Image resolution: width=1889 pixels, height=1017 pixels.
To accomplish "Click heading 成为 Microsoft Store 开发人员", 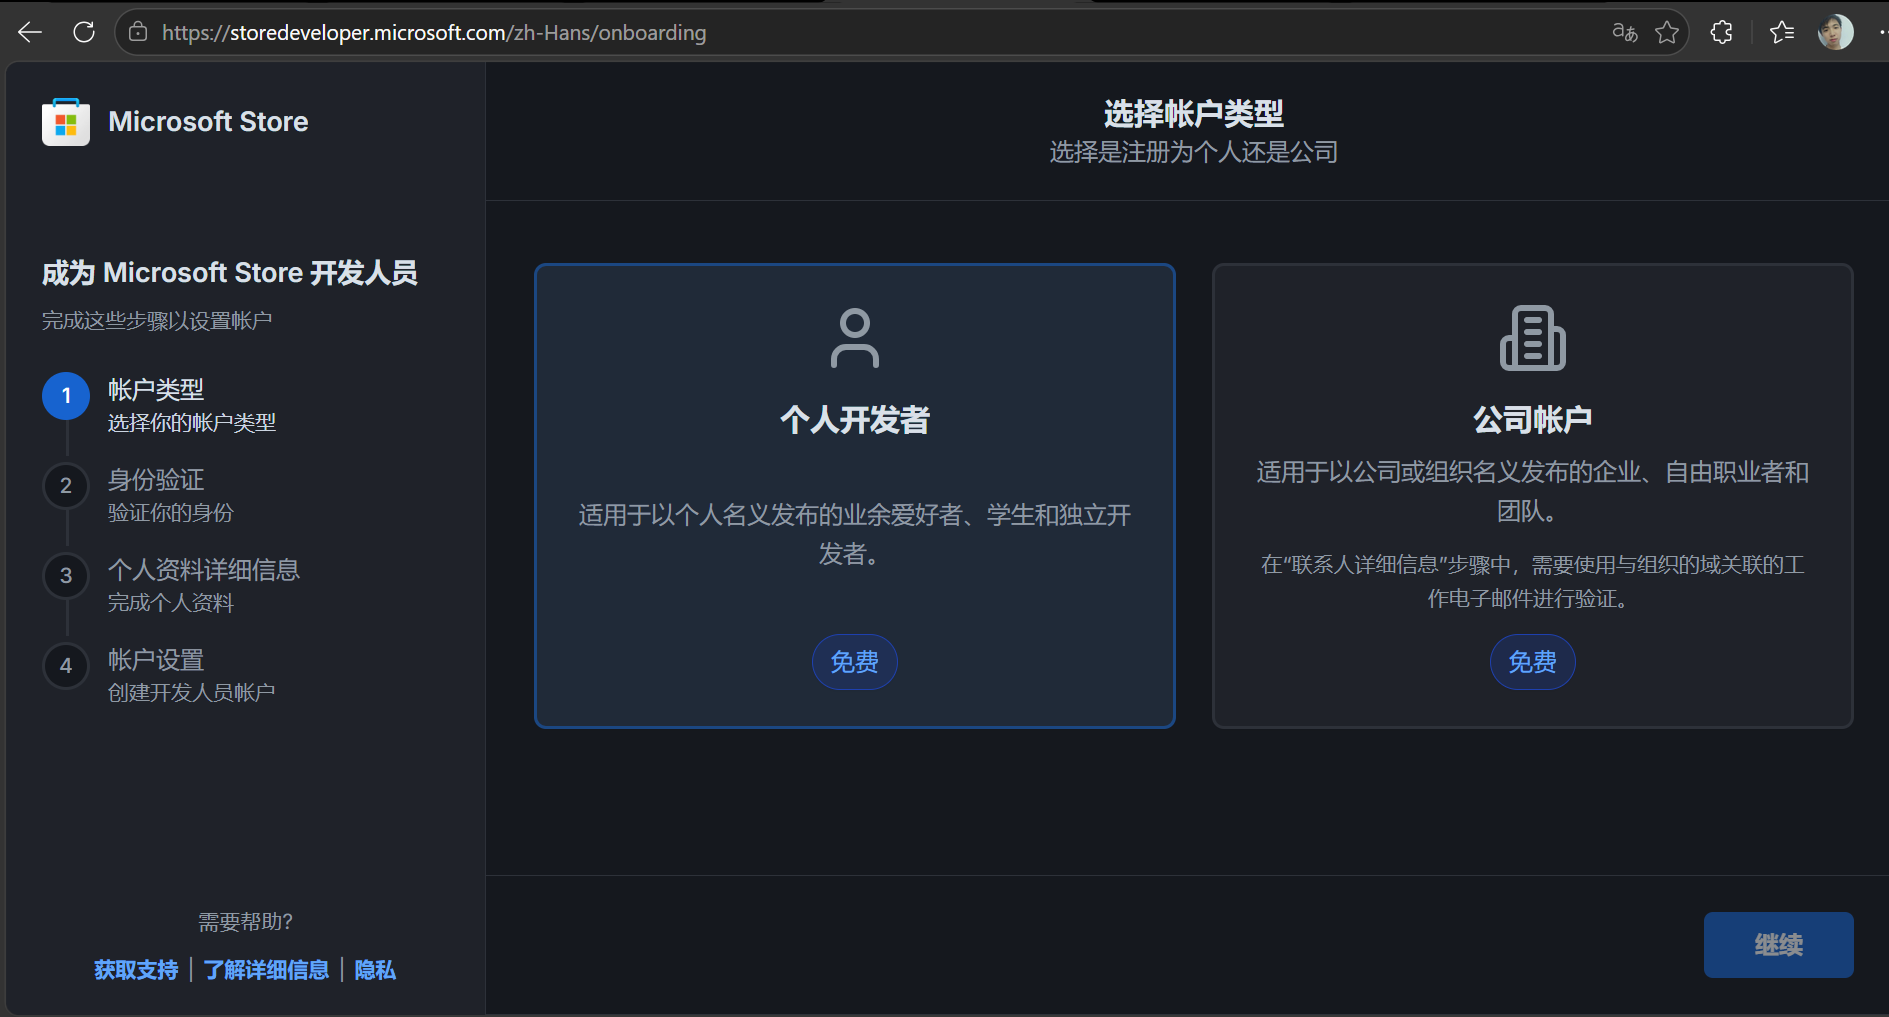I will click(x=230, y=273).
